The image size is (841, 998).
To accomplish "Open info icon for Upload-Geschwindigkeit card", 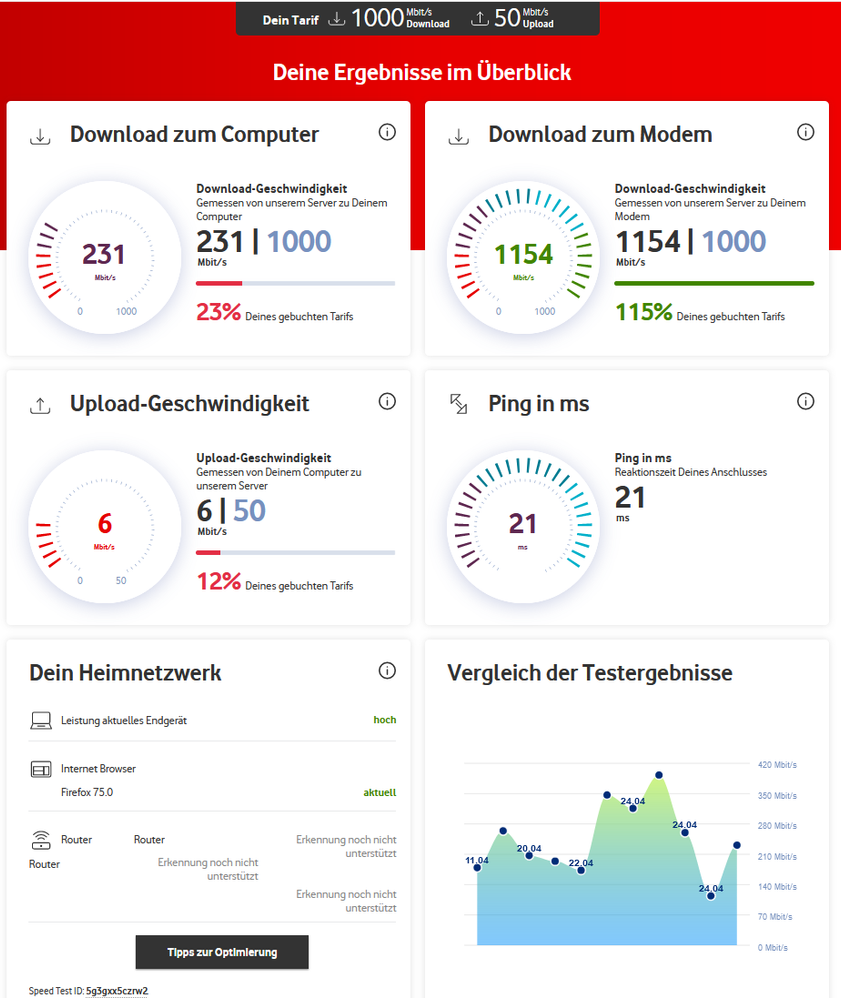I will [x=387, y=402].
